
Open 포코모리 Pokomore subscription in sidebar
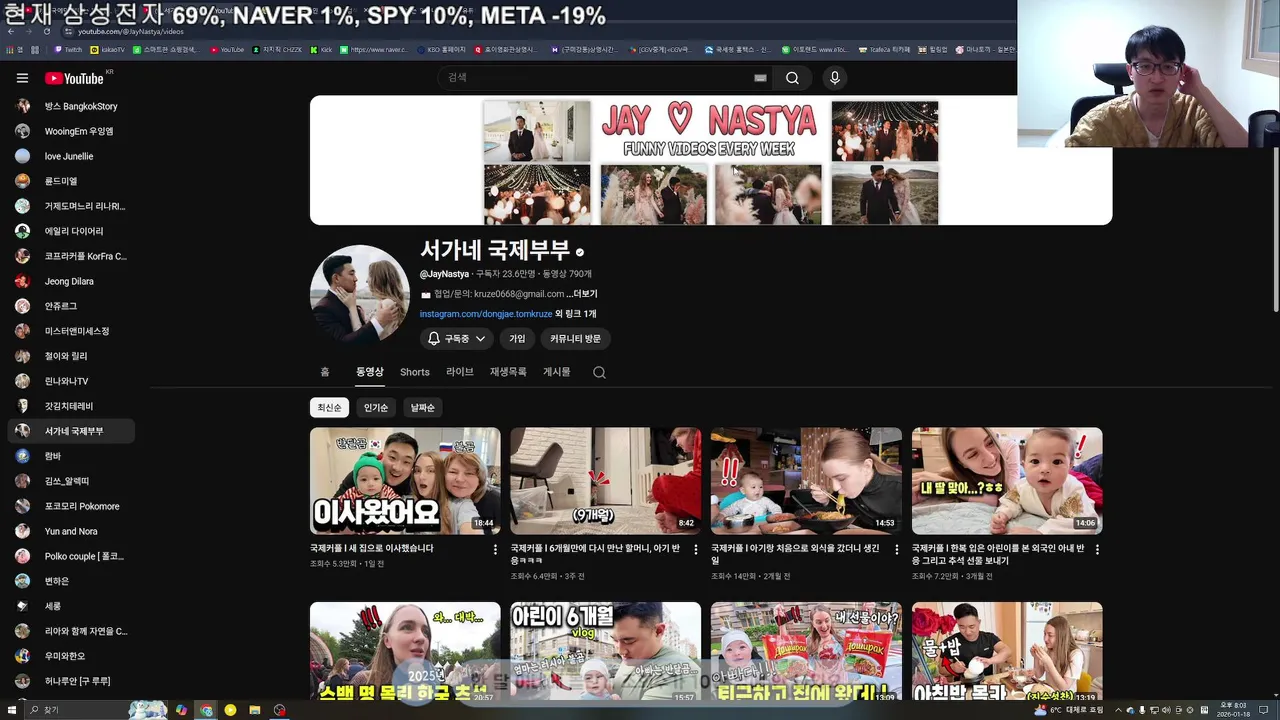(70, 506)
